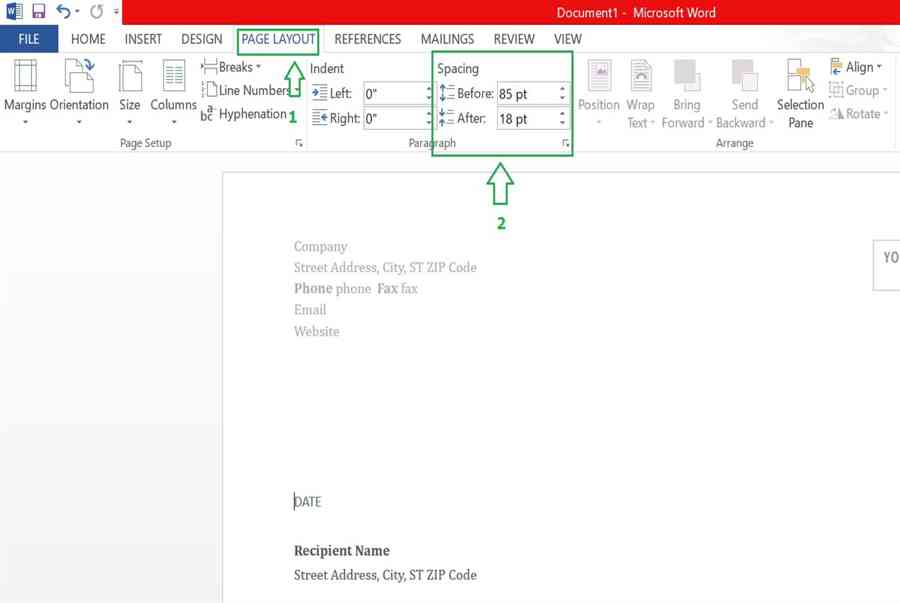Open the Margins options

click(x=25, y=92)
